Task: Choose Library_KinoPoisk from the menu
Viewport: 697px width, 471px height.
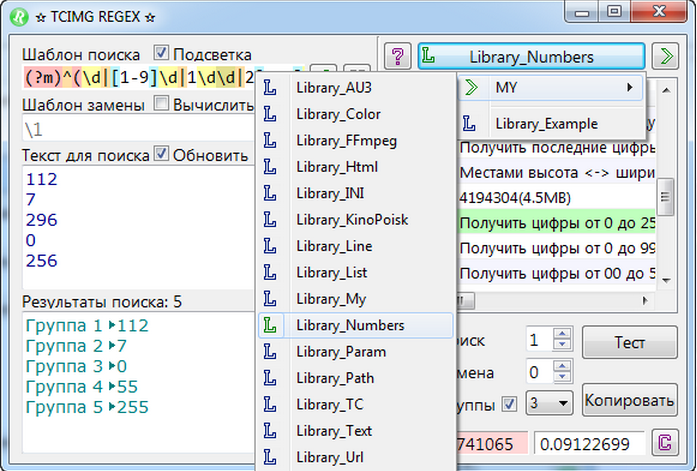Action: point(356,220)
